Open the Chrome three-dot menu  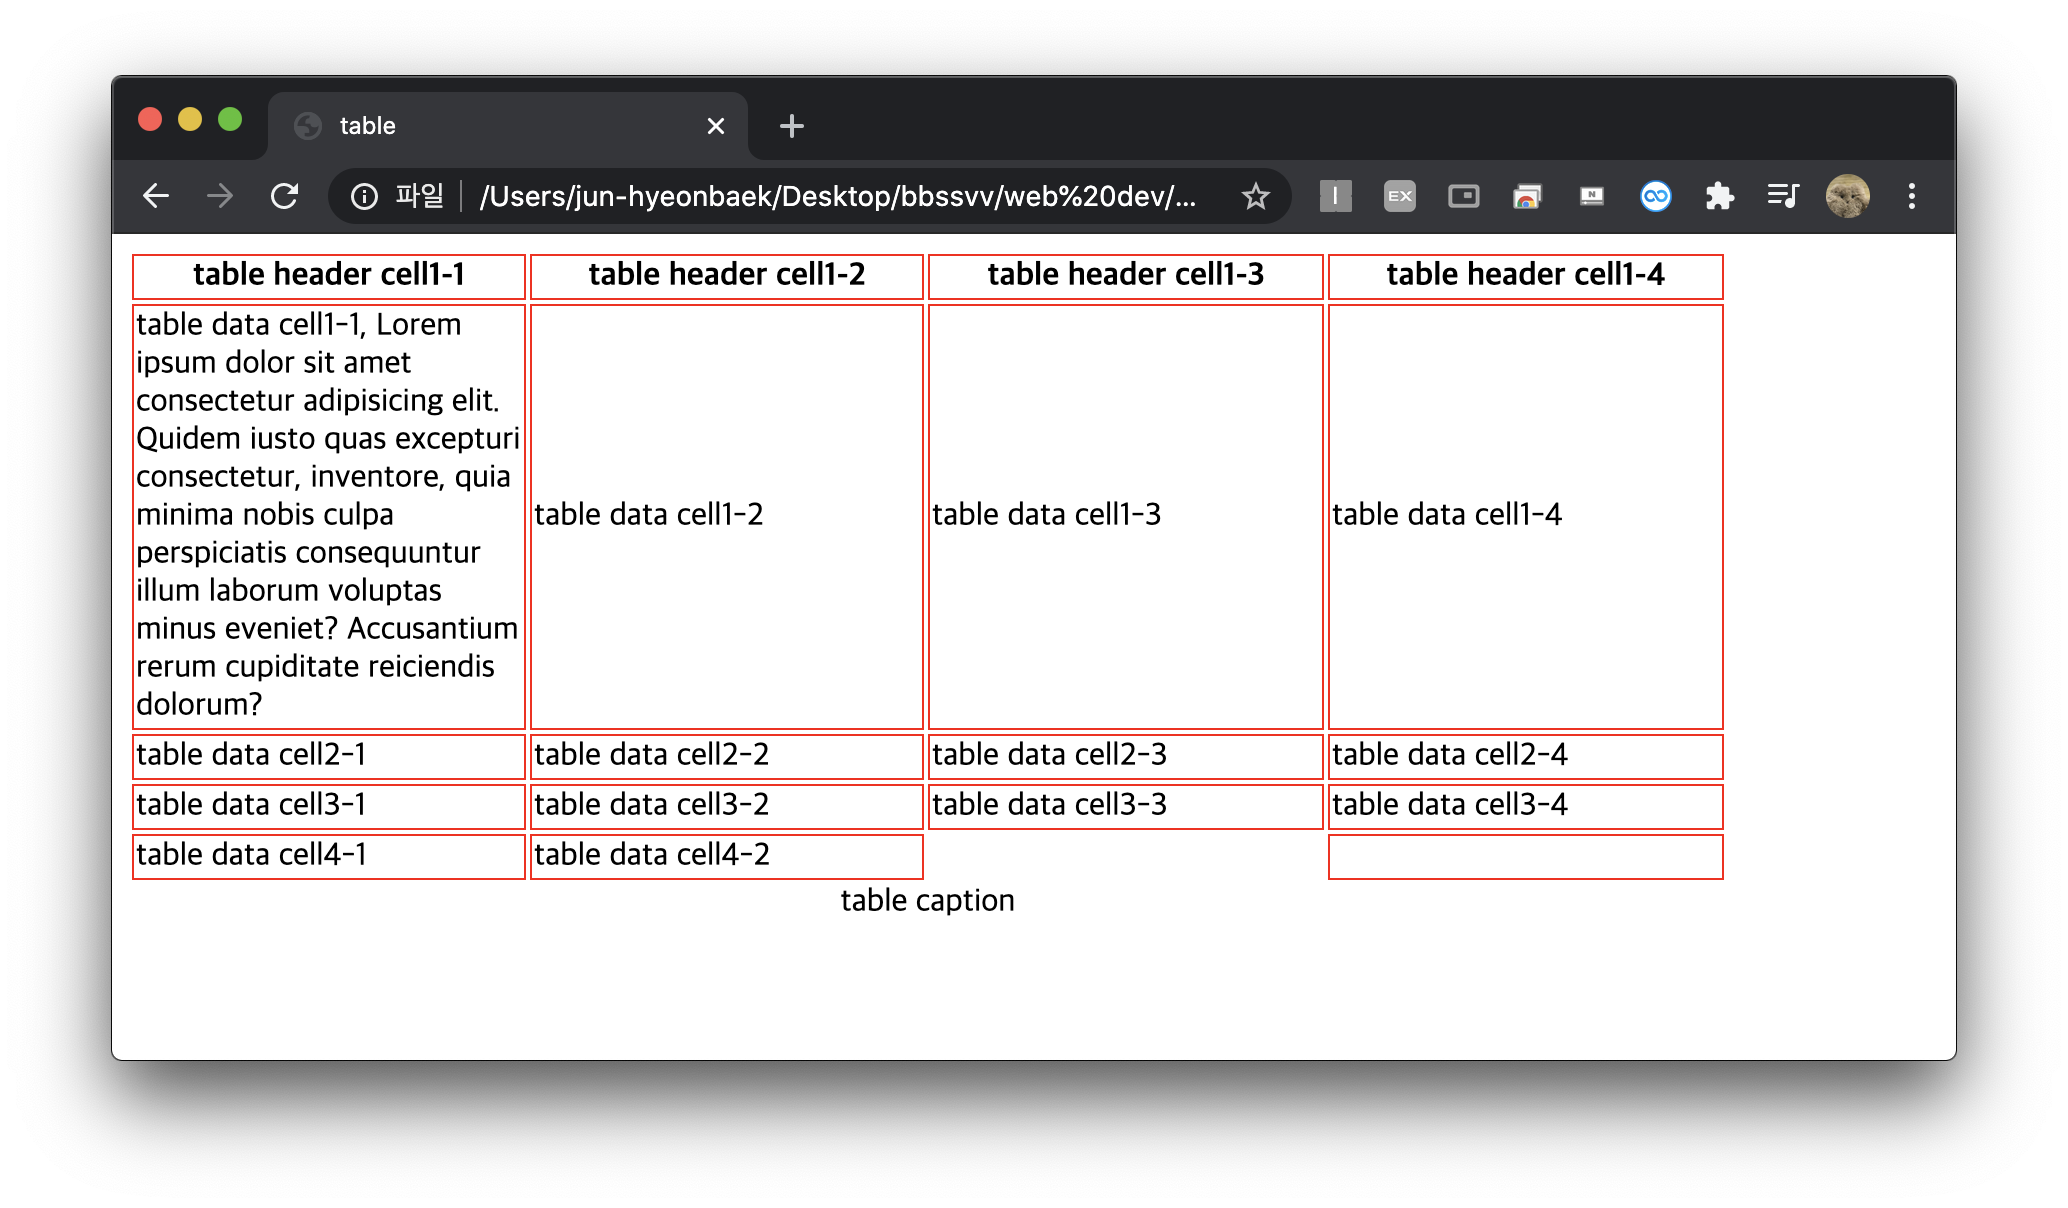point(1911,196)
